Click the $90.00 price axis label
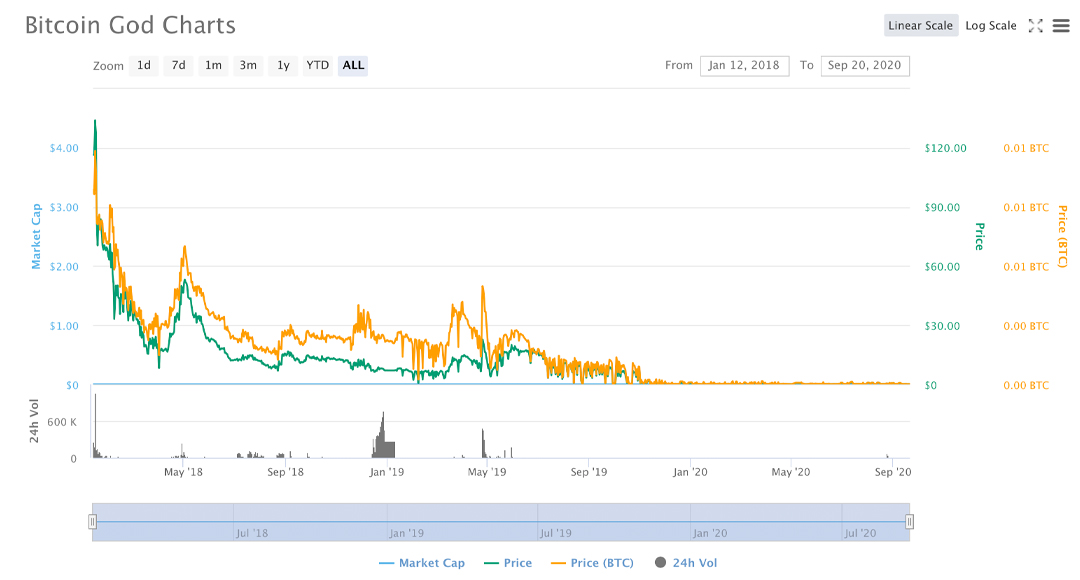This screenshot has width=1080, height=580. pos(942,207)
